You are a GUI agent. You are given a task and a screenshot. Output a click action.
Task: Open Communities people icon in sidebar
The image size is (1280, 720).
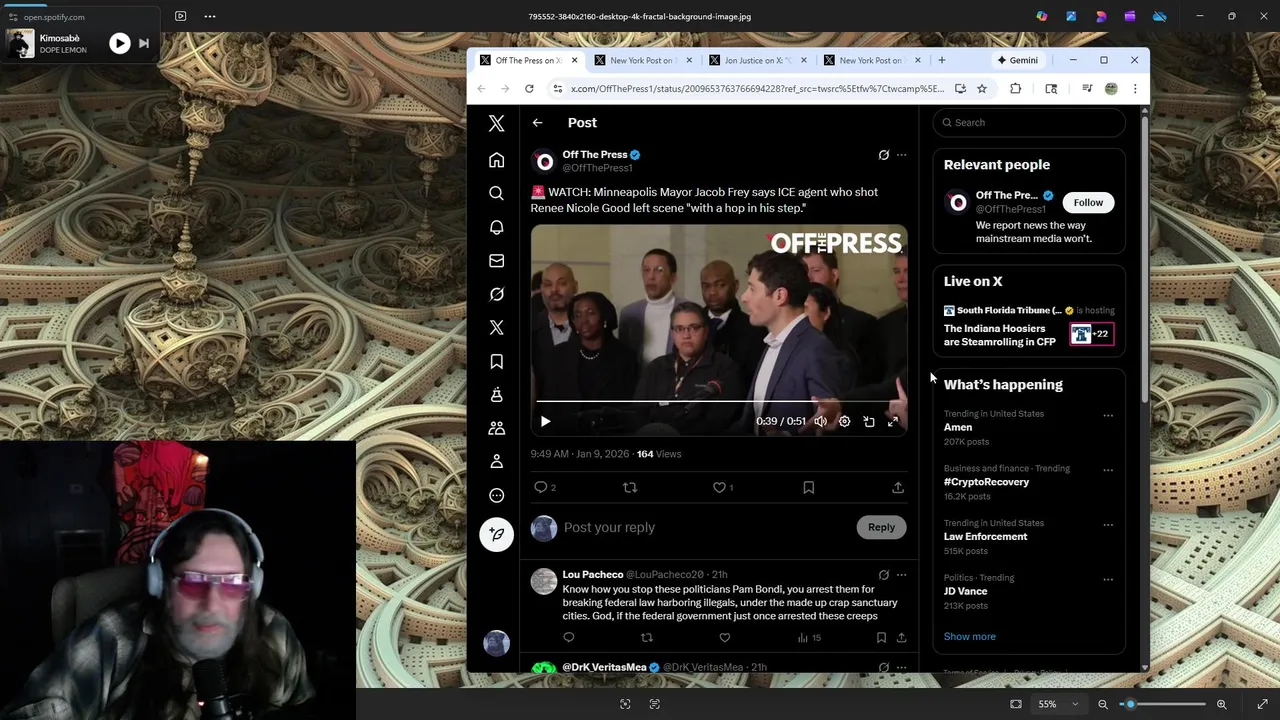click(496, 428)
